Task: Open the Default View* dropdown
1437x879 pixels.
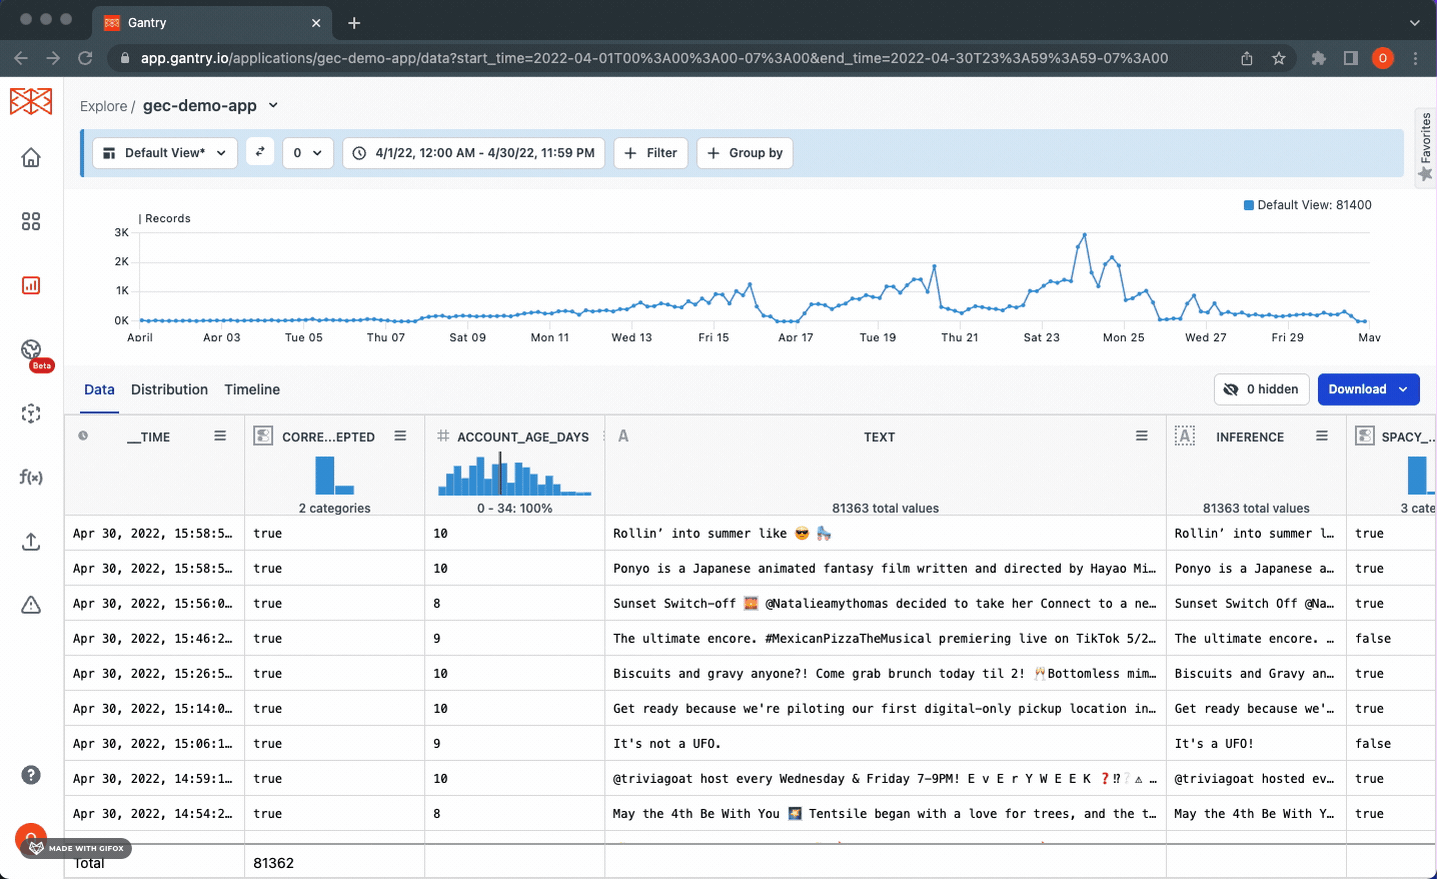Action: tap(165, 153)
